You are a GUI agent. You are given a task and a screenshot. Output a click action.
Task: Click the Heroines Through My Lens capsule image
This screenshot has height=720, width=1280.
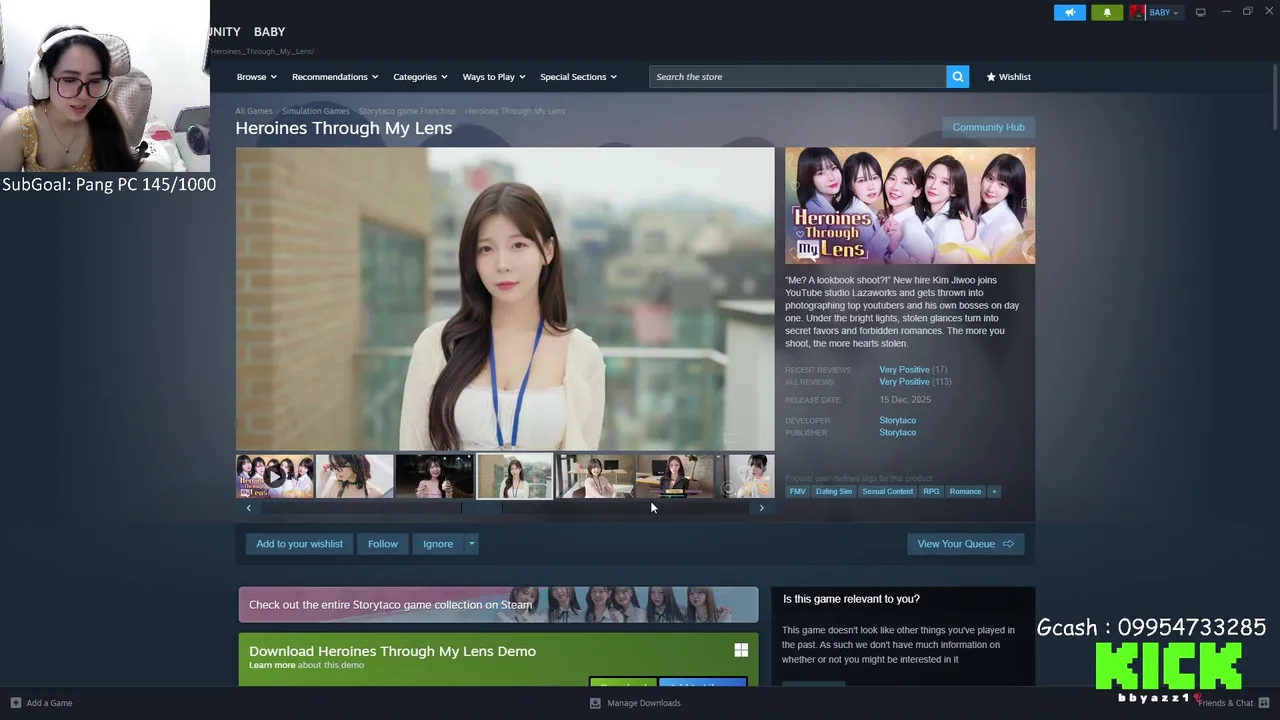coord(910,206)
